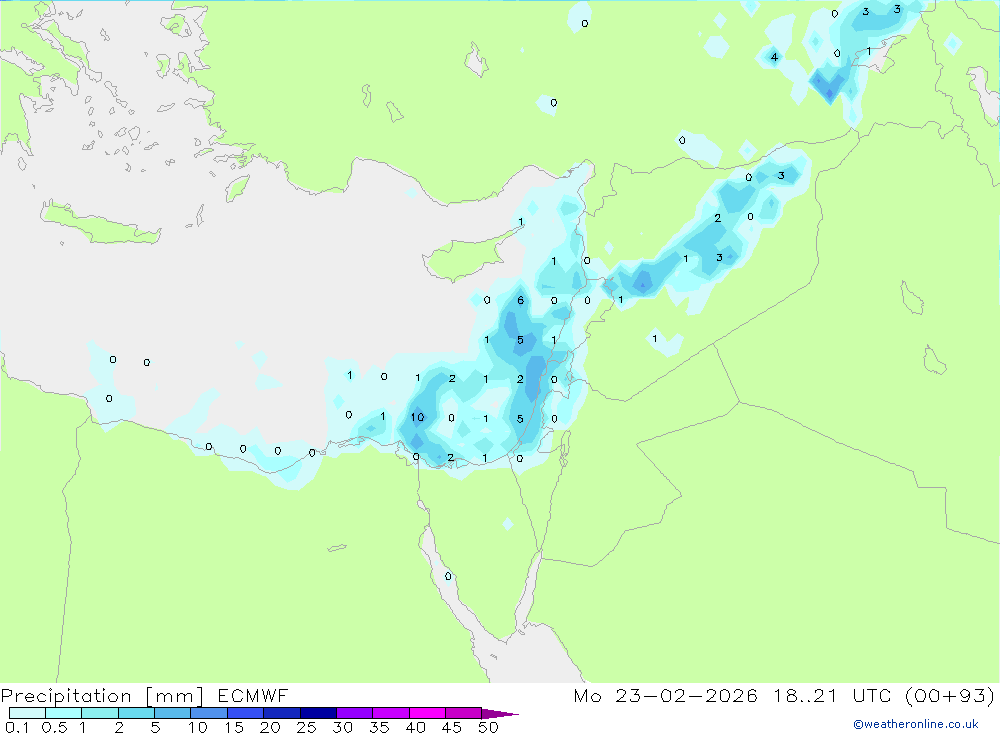Click the '50' label under the legend
This screenshot has width=1000, height=733.
pos(488,727)
